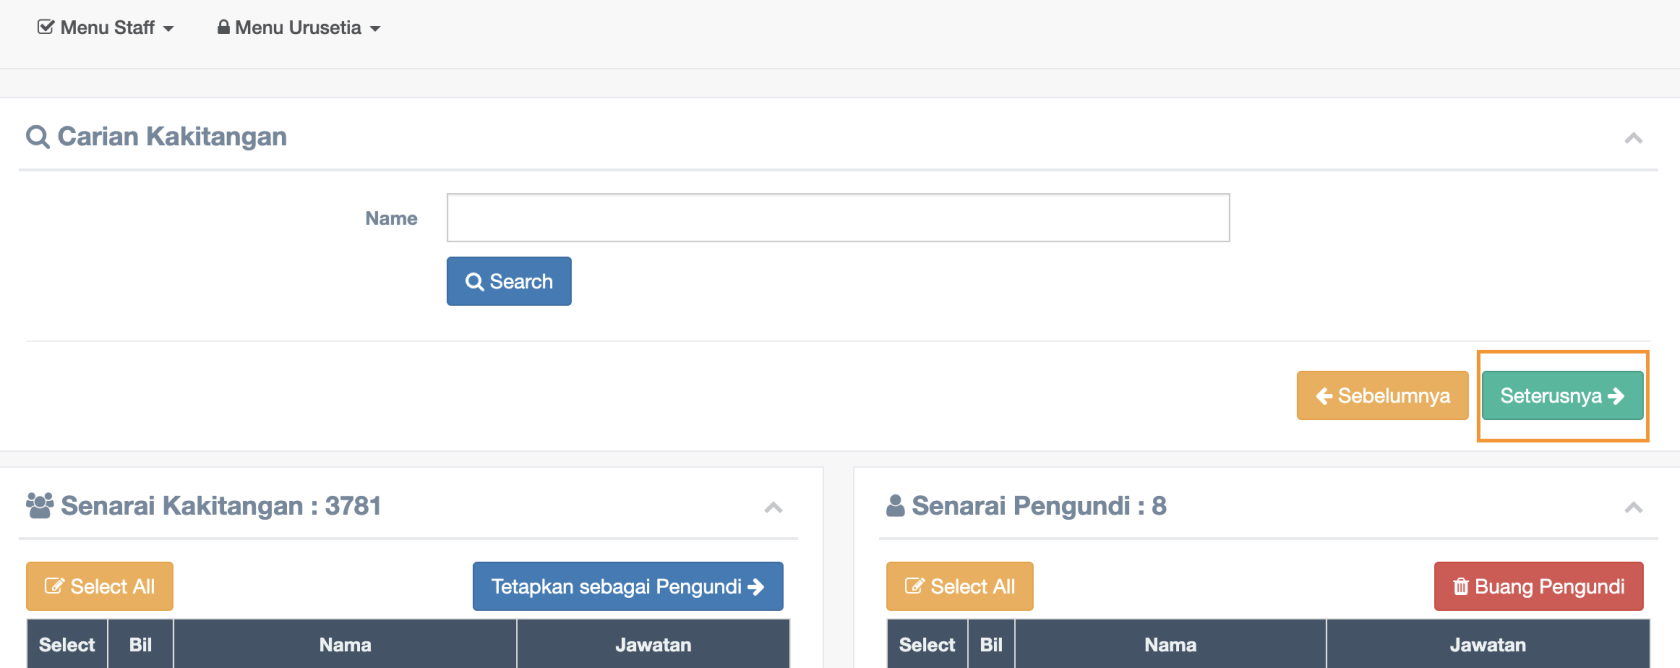The height and width of the screenshot is (668, 1680).
Task: Click the trash icon on Buang Pengundi
Action: coord(1461,587)
